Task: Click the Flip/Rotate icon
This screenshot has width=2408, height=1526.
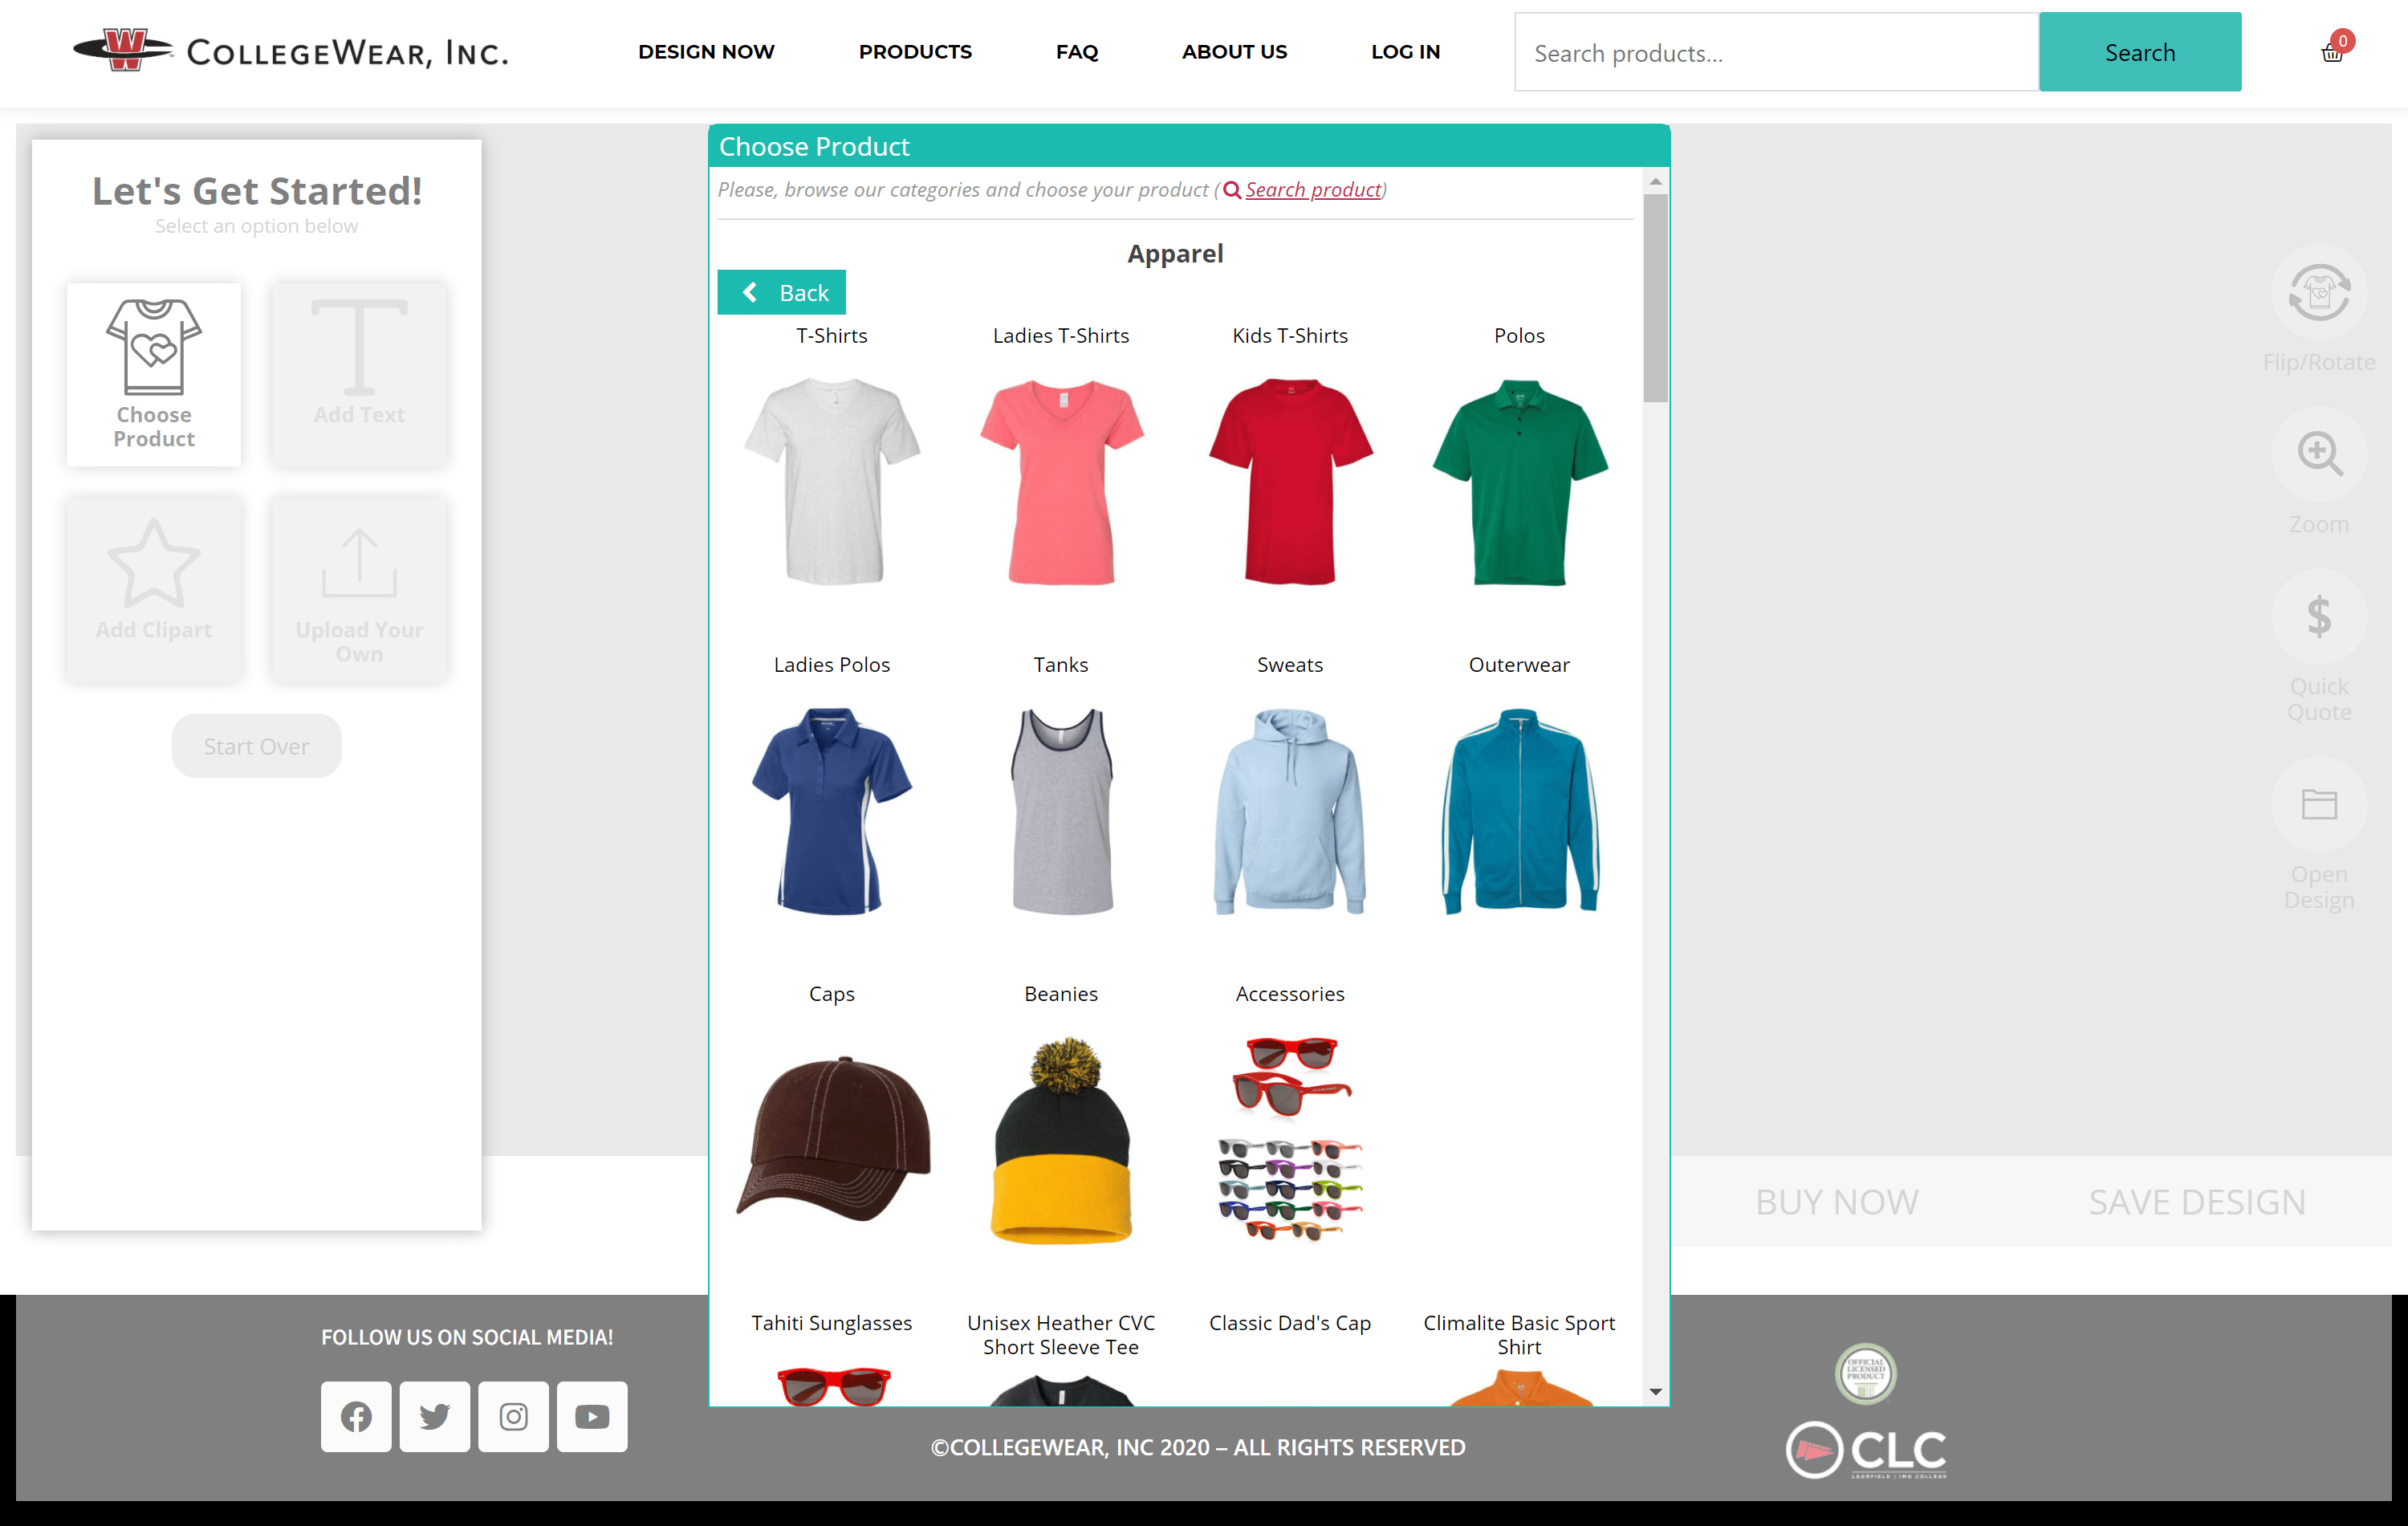Action: point(2318,293)
